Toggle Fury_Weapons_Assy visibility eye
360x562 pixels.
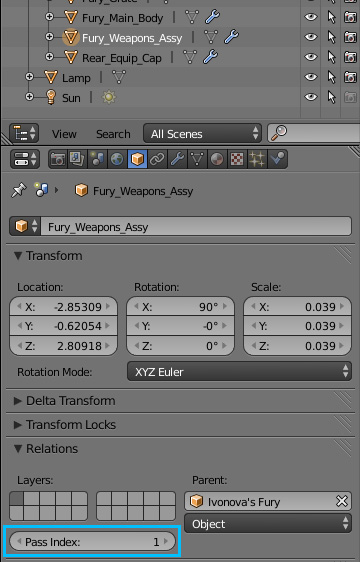tap(311, 37)
